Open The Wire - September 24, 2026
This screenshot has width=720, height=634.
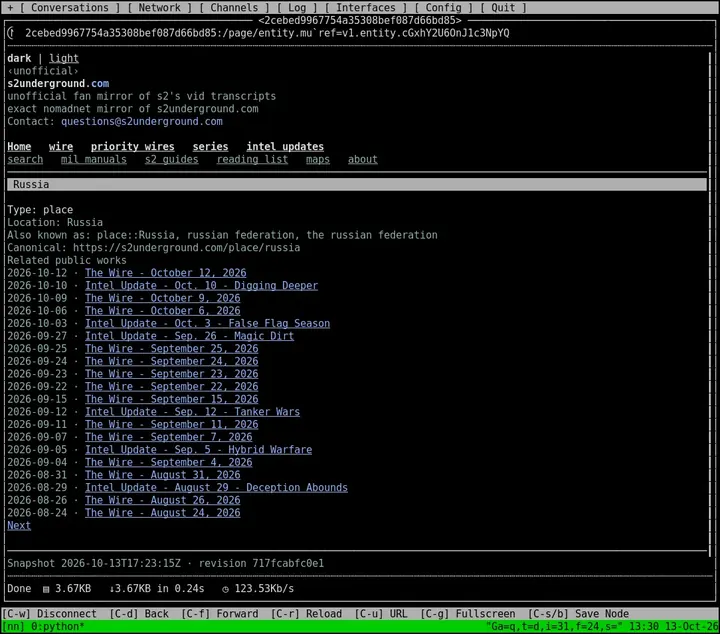point(172,361)
